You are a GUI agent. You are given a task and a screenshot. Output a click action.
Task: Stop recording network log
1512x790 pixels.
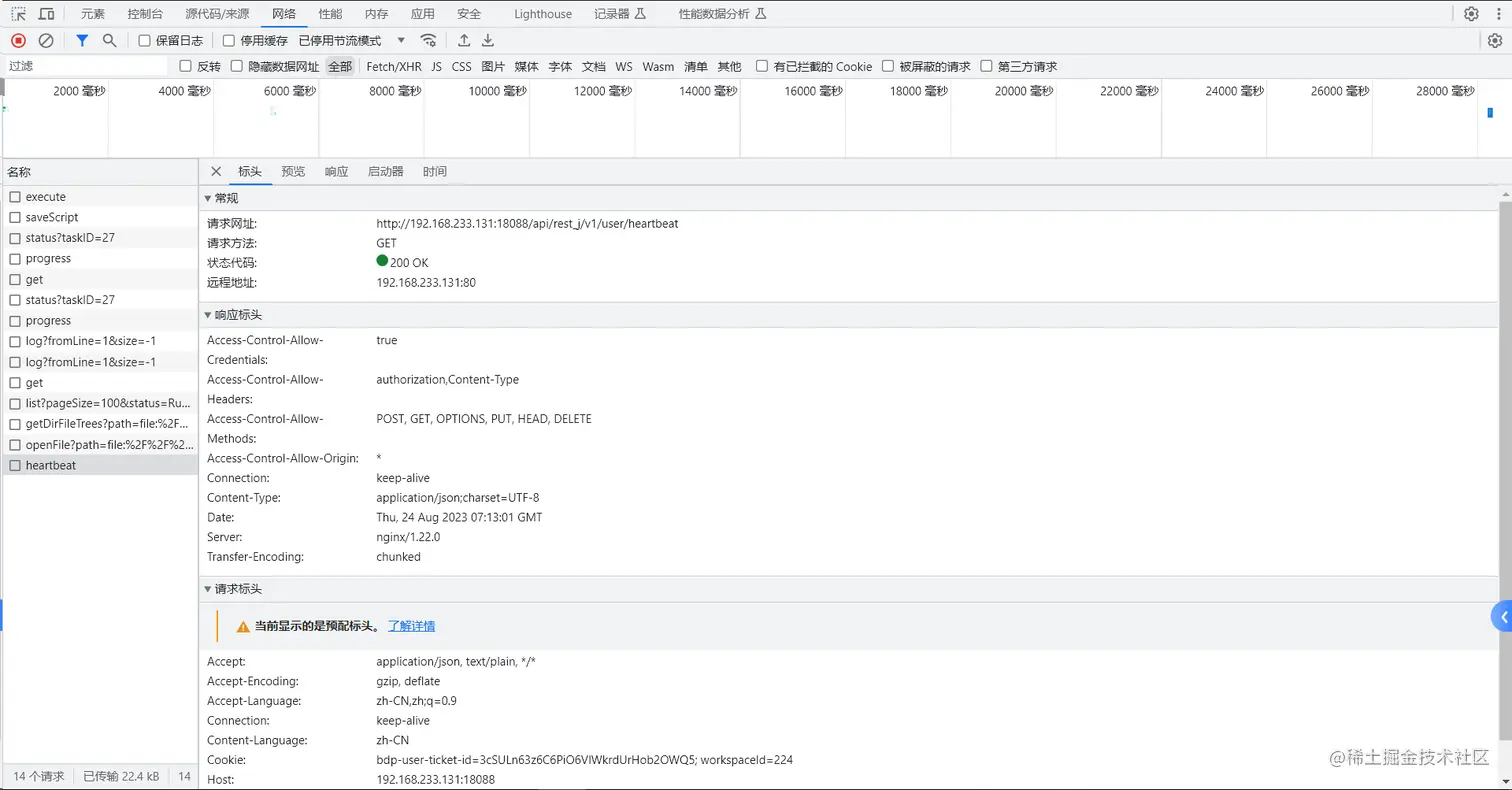point(18,40)
